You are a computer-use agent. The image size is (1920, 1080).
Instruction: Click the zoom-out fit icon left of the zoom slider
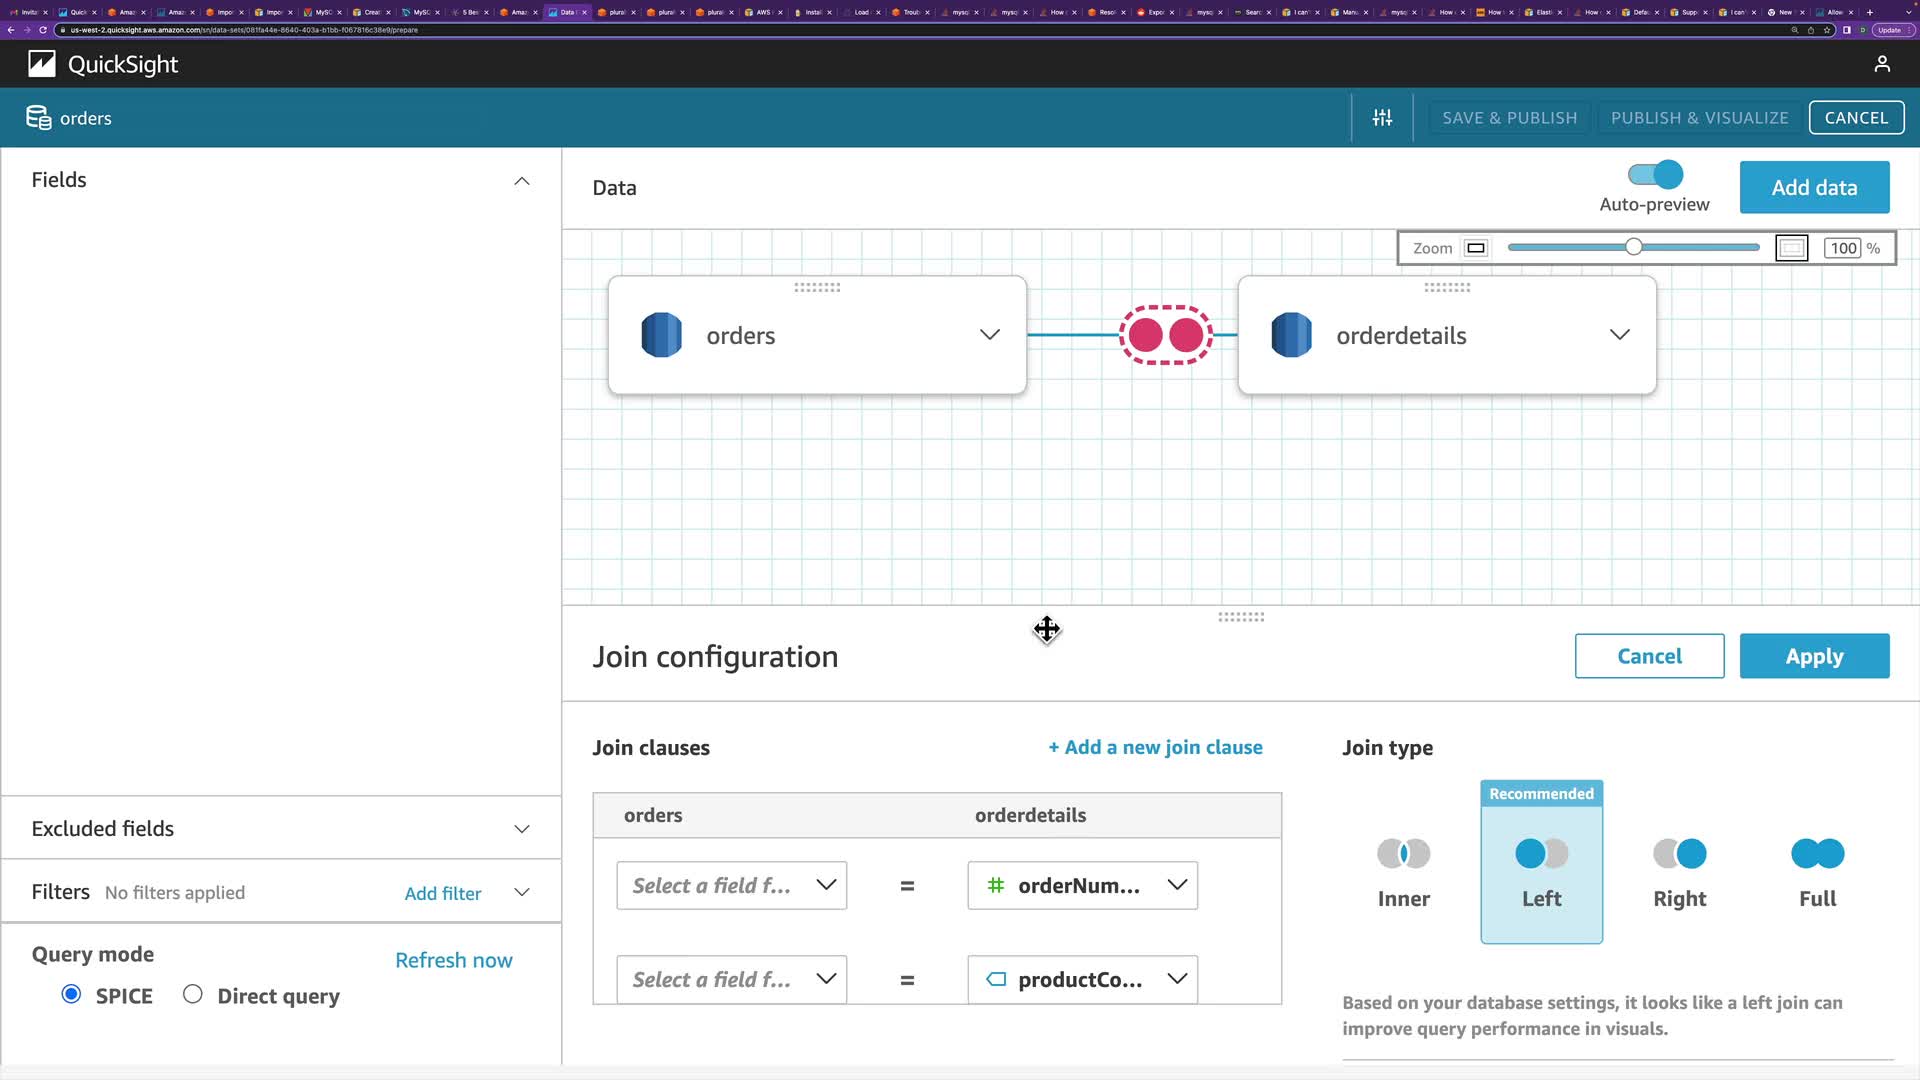point(1476,248)
